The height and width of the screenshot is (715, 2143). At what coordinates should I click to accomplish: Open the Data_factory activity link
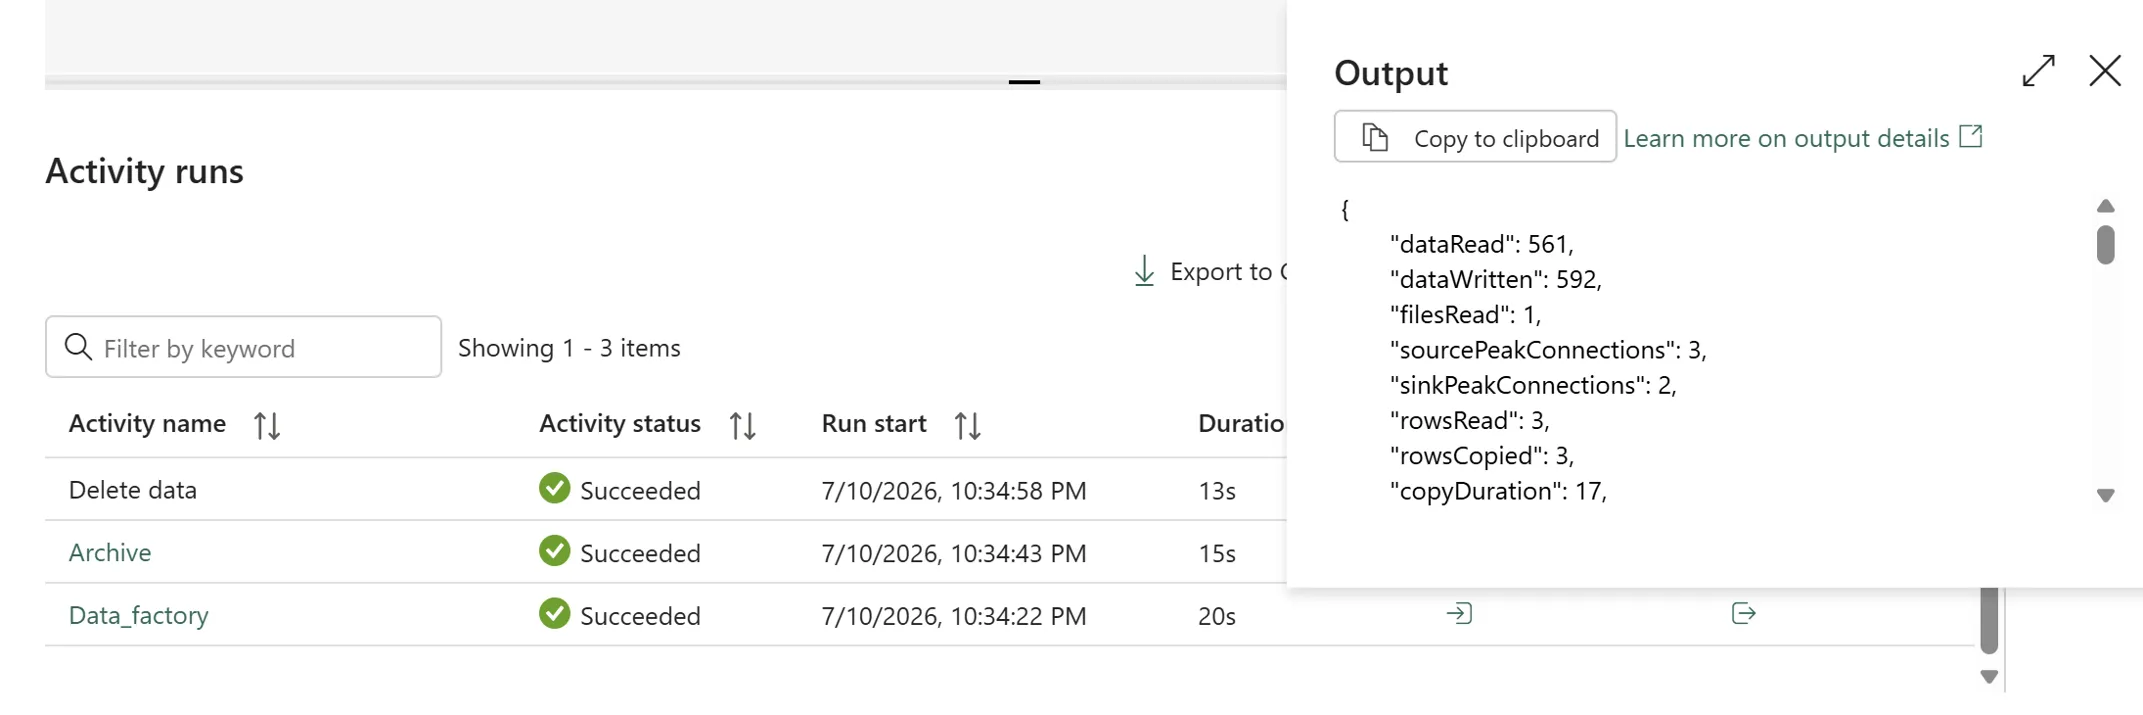139,615
